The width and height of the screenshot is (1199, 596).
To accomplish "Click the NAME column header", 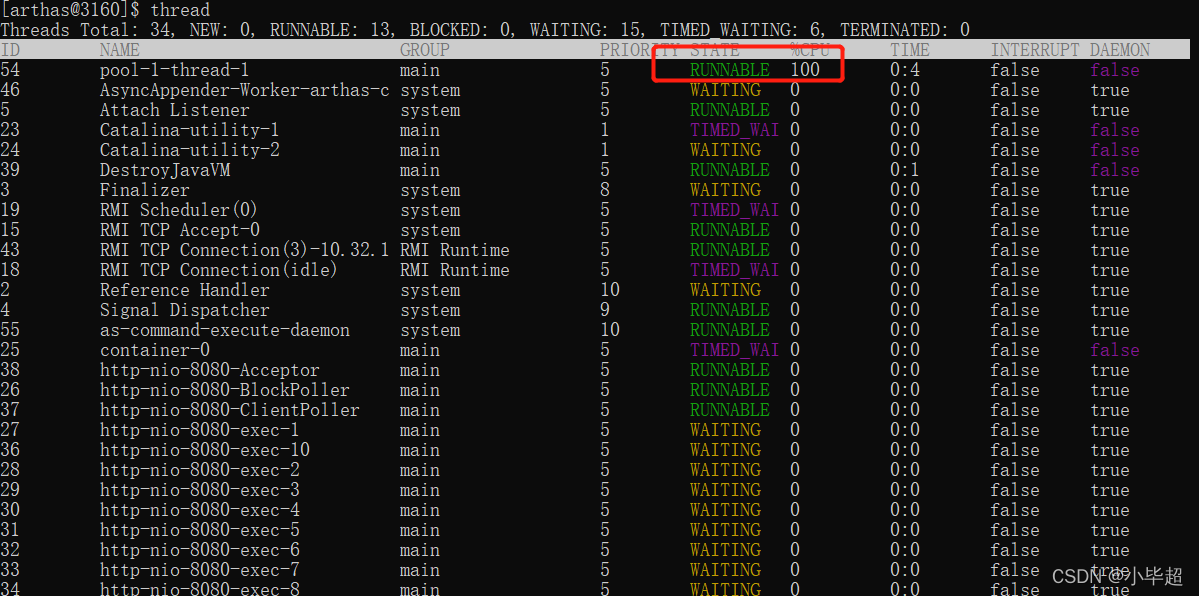I will [119, 50].
